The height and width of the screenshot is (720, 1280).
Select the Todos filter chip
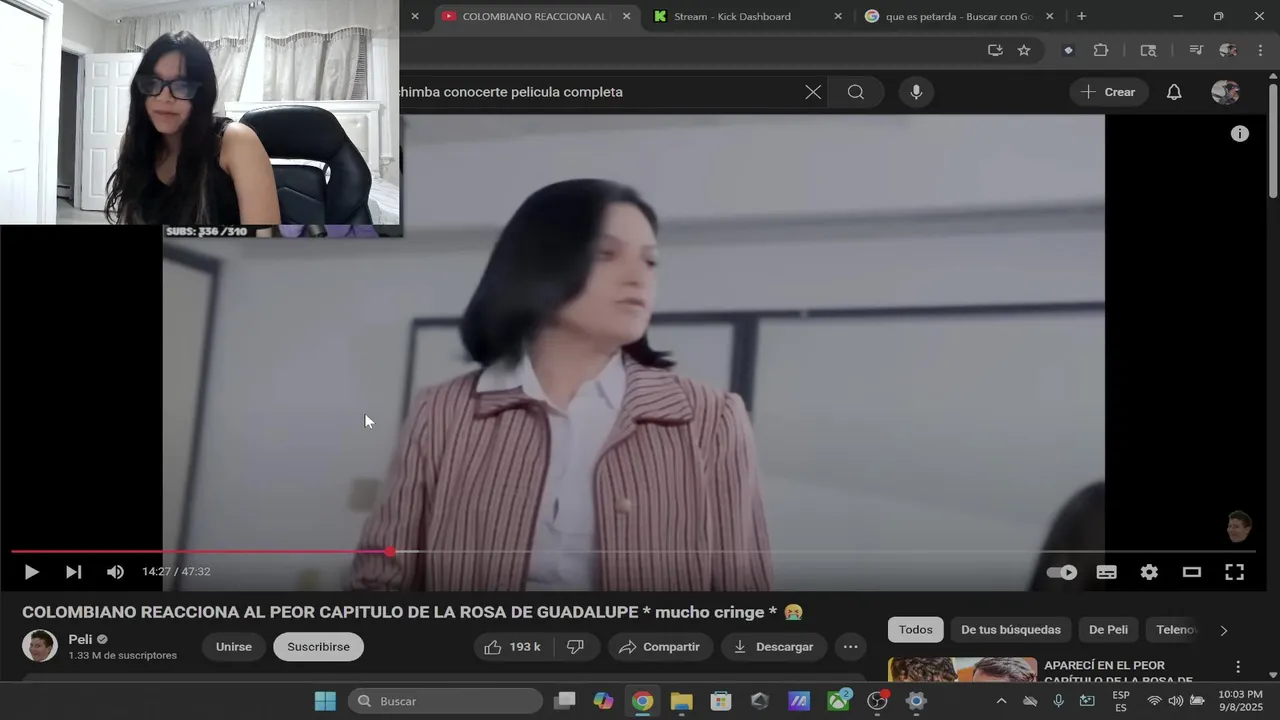pos(915,630)
